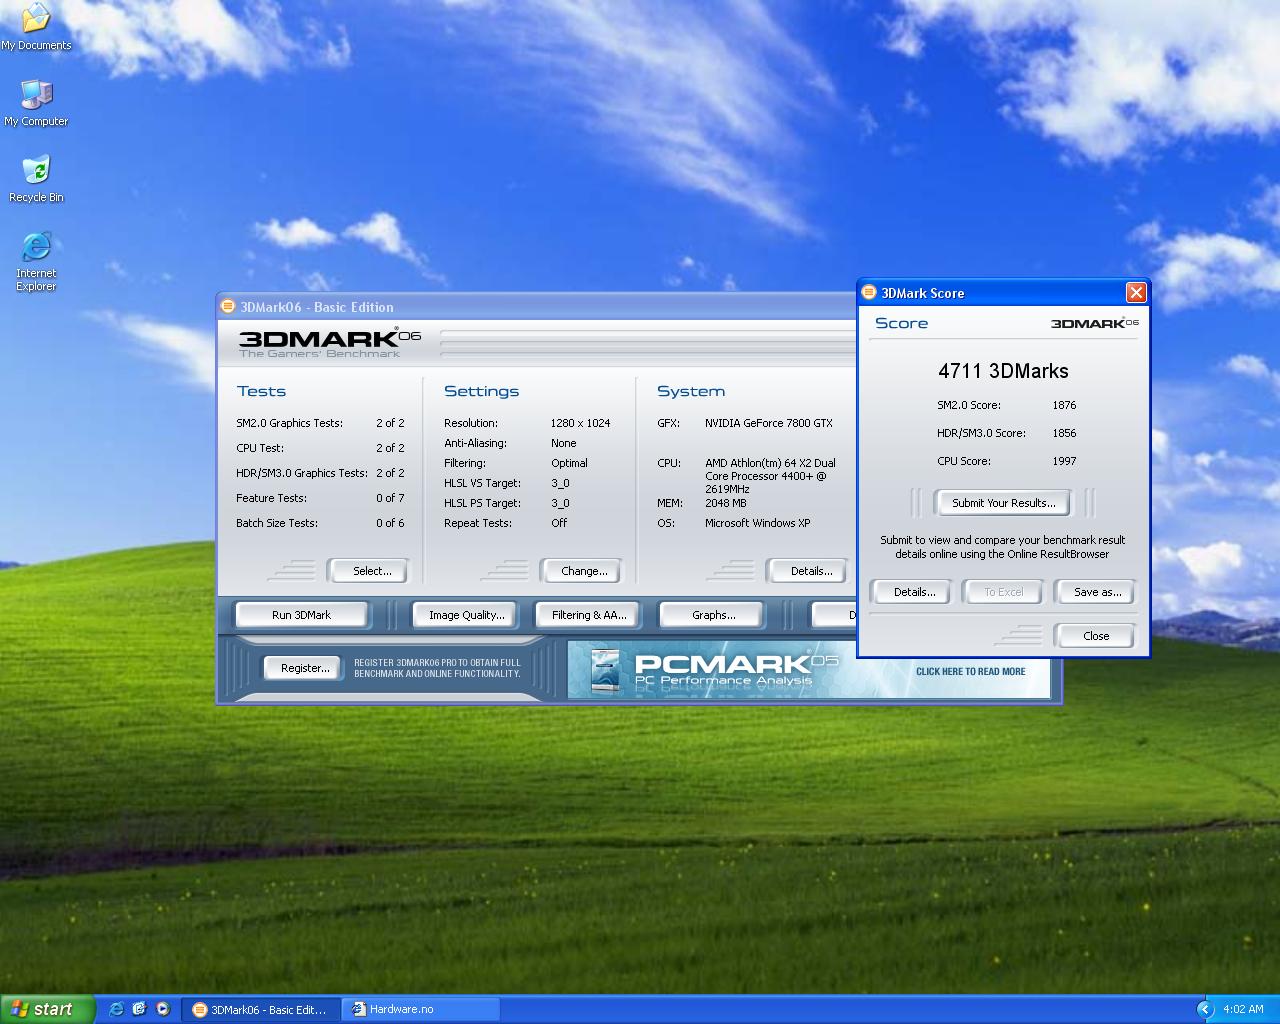
Task: Click Run 3DMark button
Action: (x=301, y=615)
